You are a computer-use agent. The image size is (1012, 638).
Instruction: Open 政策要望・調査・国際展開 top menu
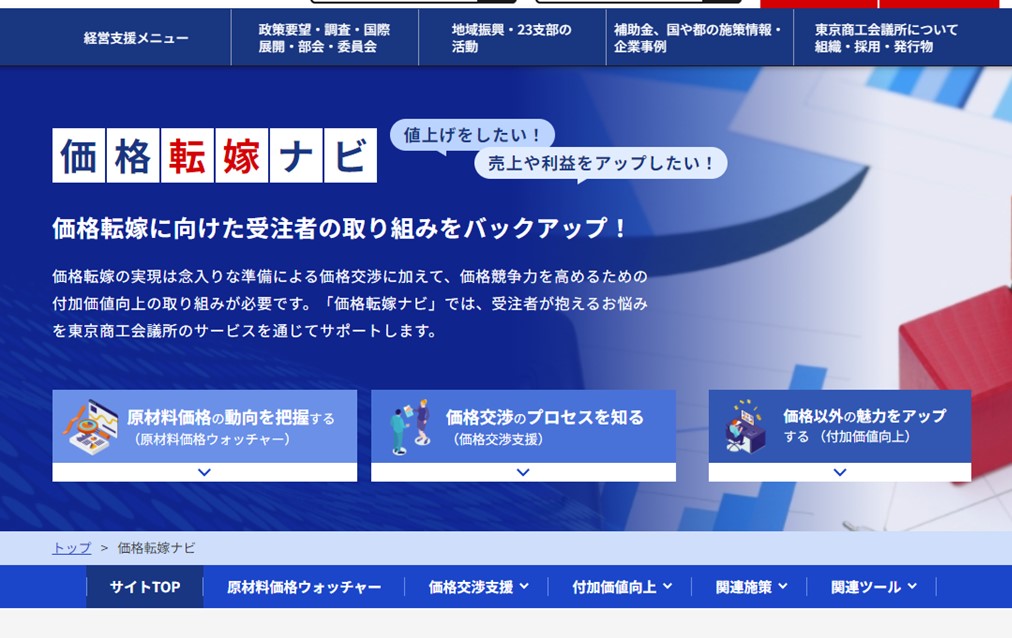[324, 38]
